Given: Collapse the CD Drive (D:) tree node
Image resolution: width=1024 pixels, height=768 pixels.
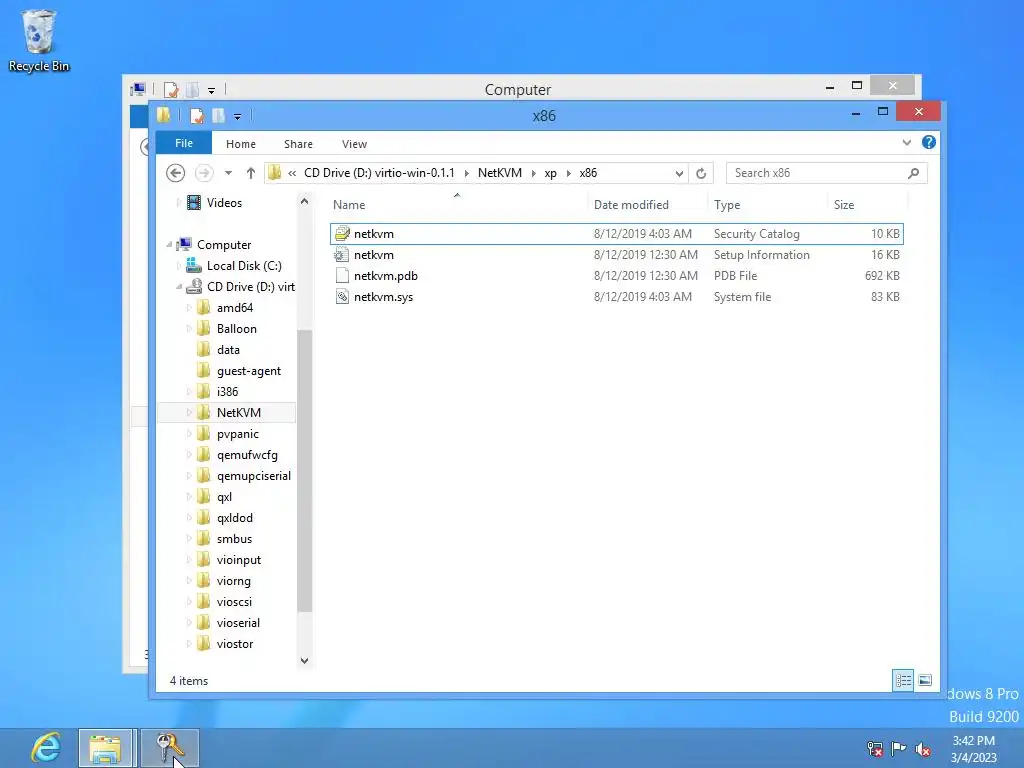Looking at the screenshot, I should [x=179, y=287].
